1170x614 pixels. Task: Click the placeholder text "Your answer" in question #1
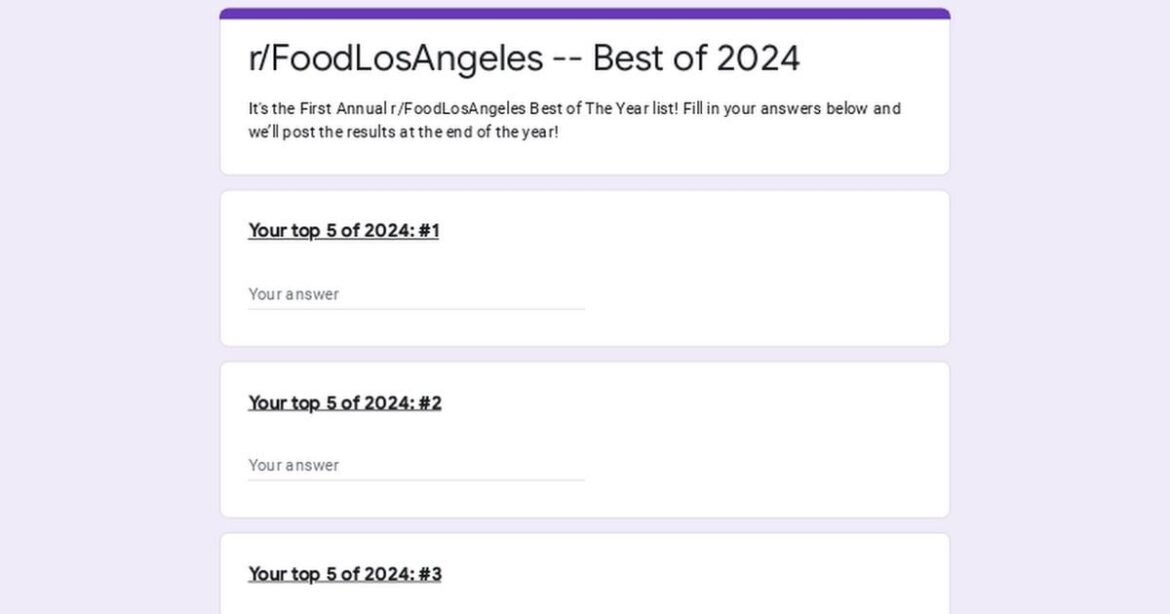pyautogui.click(x=293, y=294)
